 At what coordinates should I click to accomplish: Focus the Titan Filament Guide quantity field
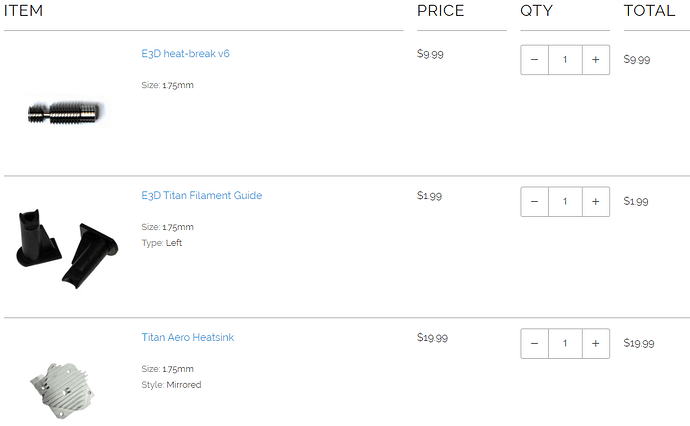pos(565,202)
